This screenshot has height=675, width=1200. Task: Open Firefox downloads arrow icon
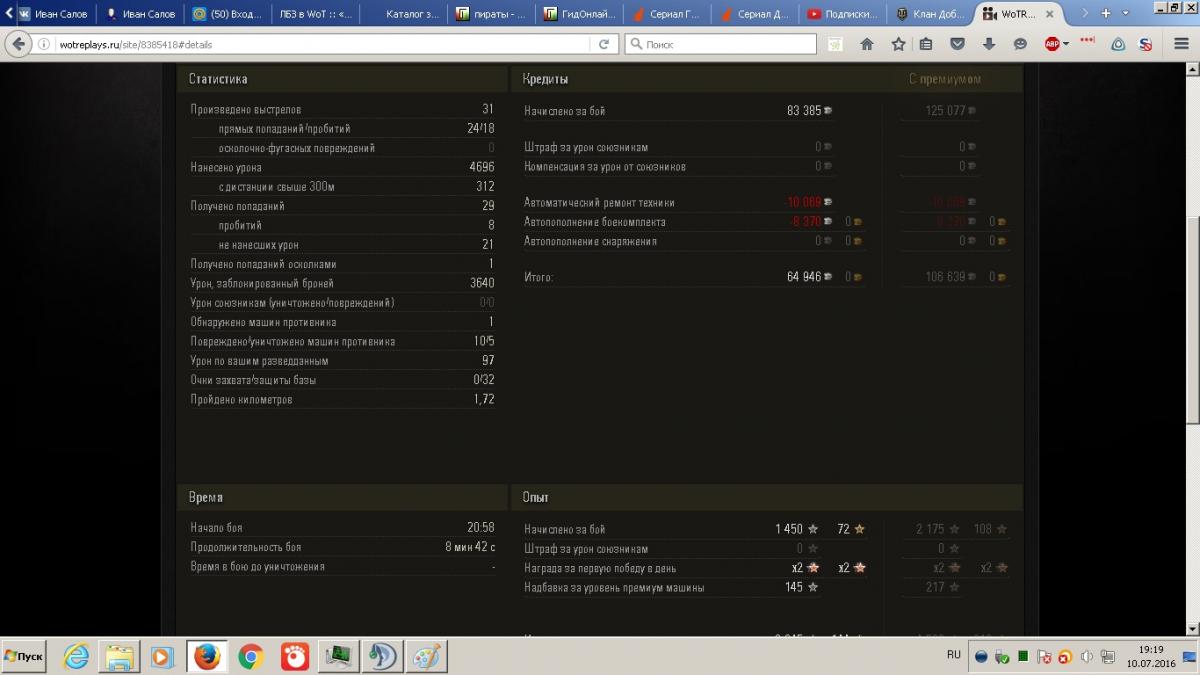989,44
